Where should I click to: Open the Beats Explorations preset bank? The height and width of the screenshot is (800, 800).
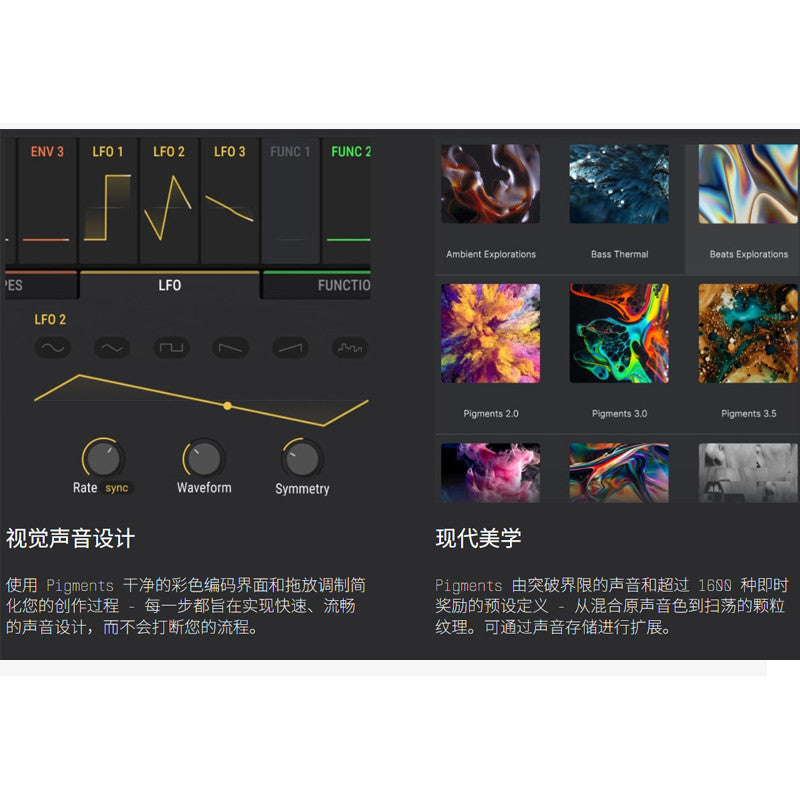coord(748,184)
